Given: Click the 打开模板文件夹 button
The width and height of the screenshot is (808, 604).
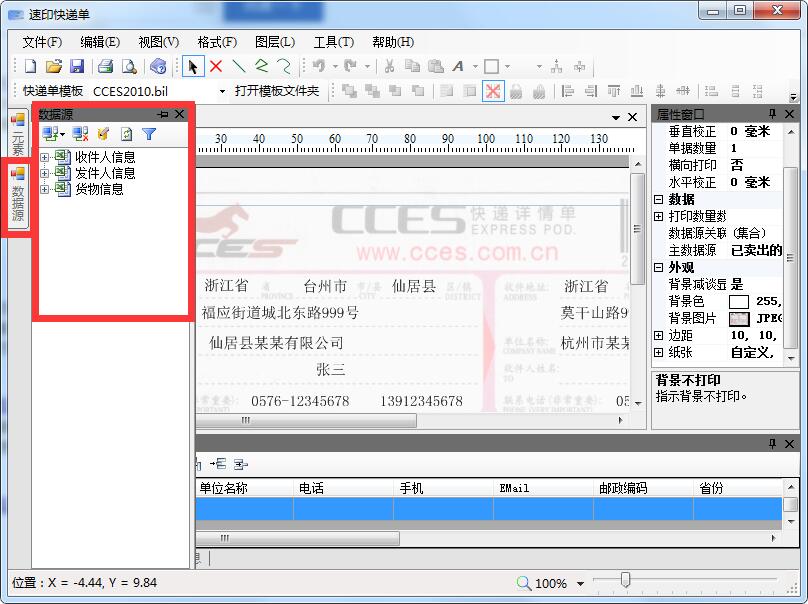Looking at the screenshot, I should click(x=277, y=91).
